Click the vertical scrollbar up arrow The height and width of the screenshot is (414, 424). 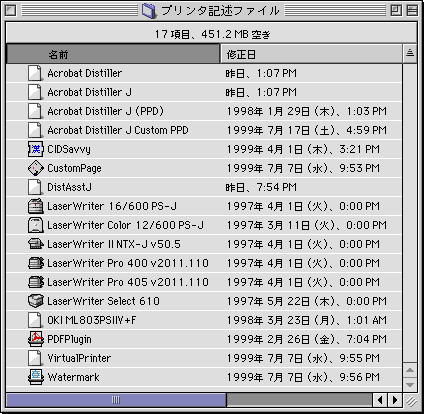tap(410, 370)
